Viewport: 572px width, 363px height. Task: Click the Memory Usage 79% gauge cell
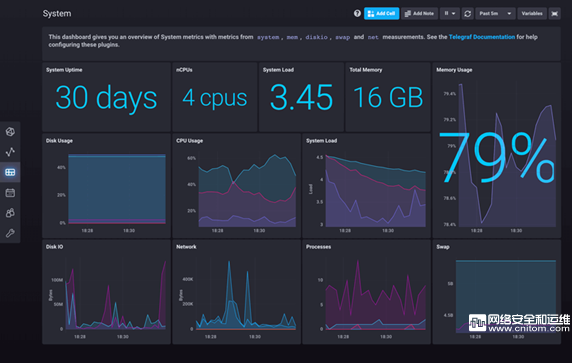(x=496, y=150)
